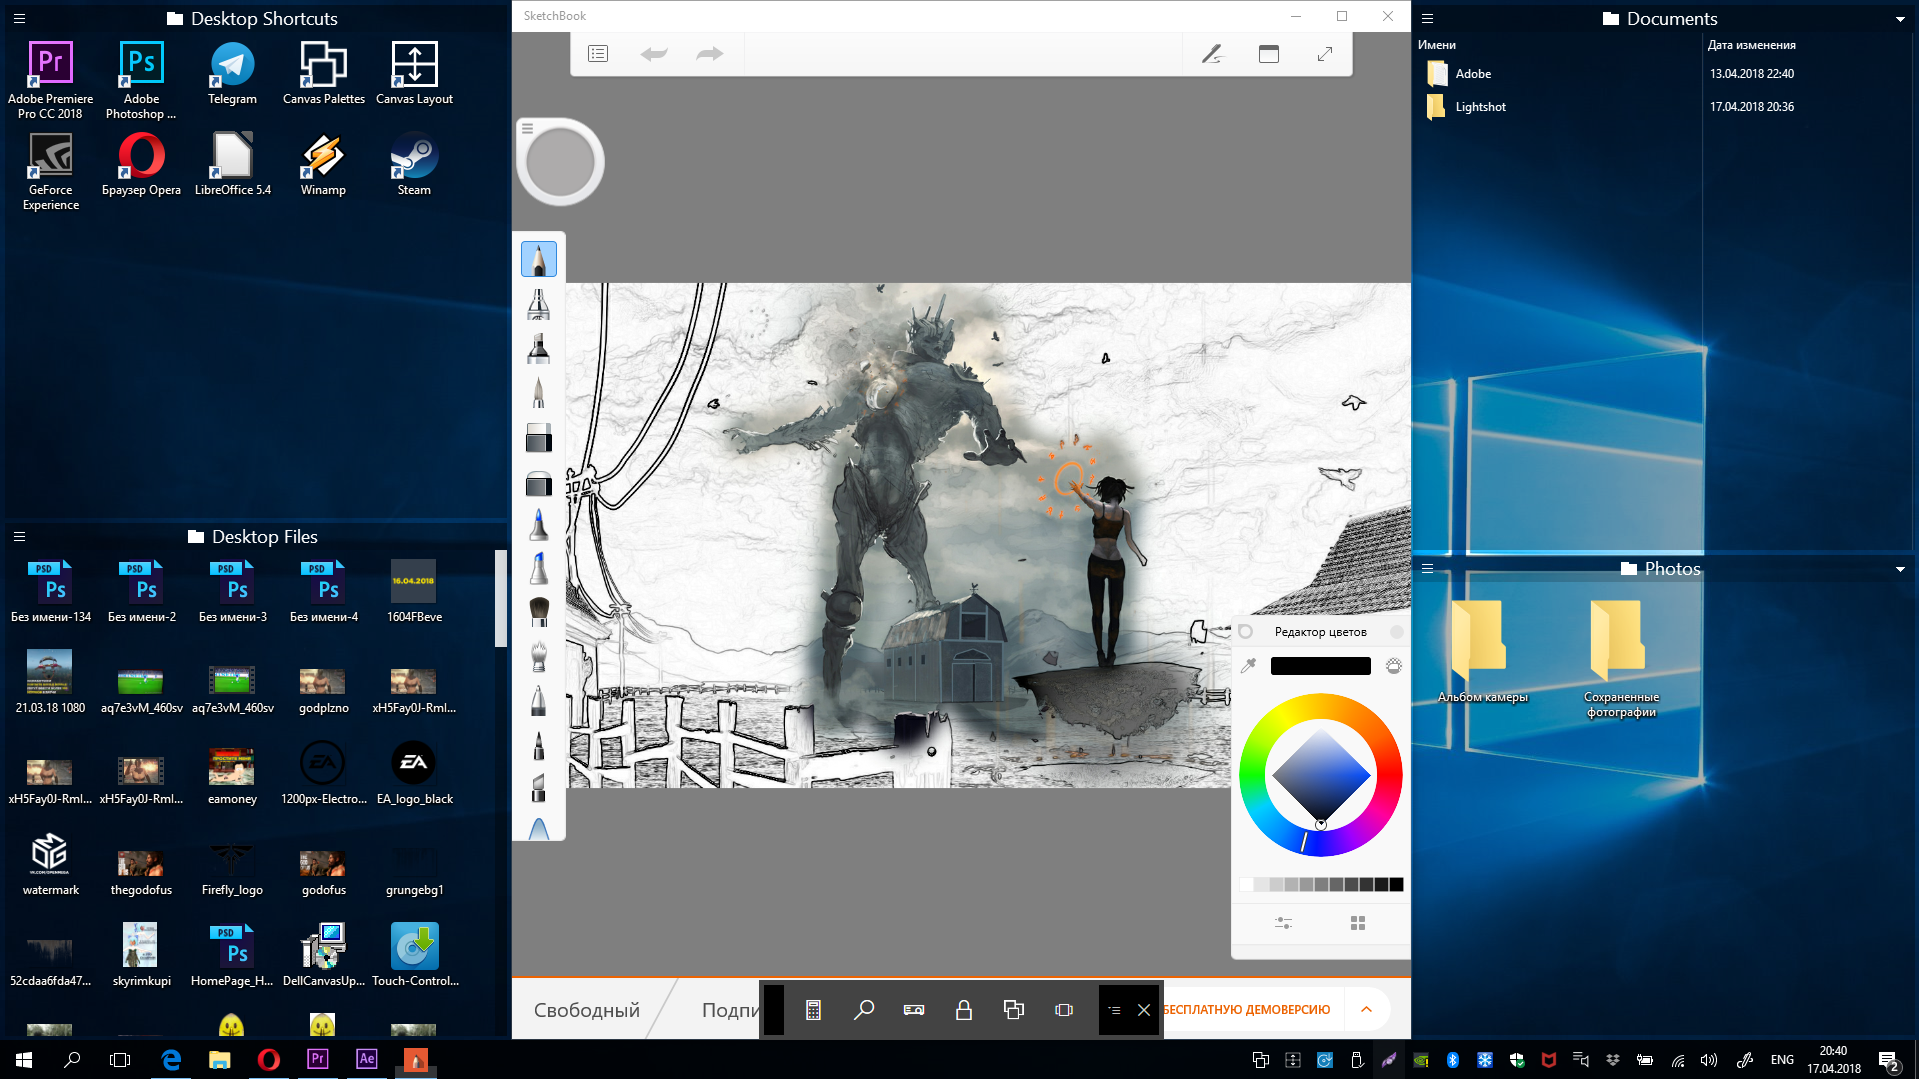Select the Без имени-134 PSD file
The width and height of the screenshot is (1919, 1079).
point(50,592)
